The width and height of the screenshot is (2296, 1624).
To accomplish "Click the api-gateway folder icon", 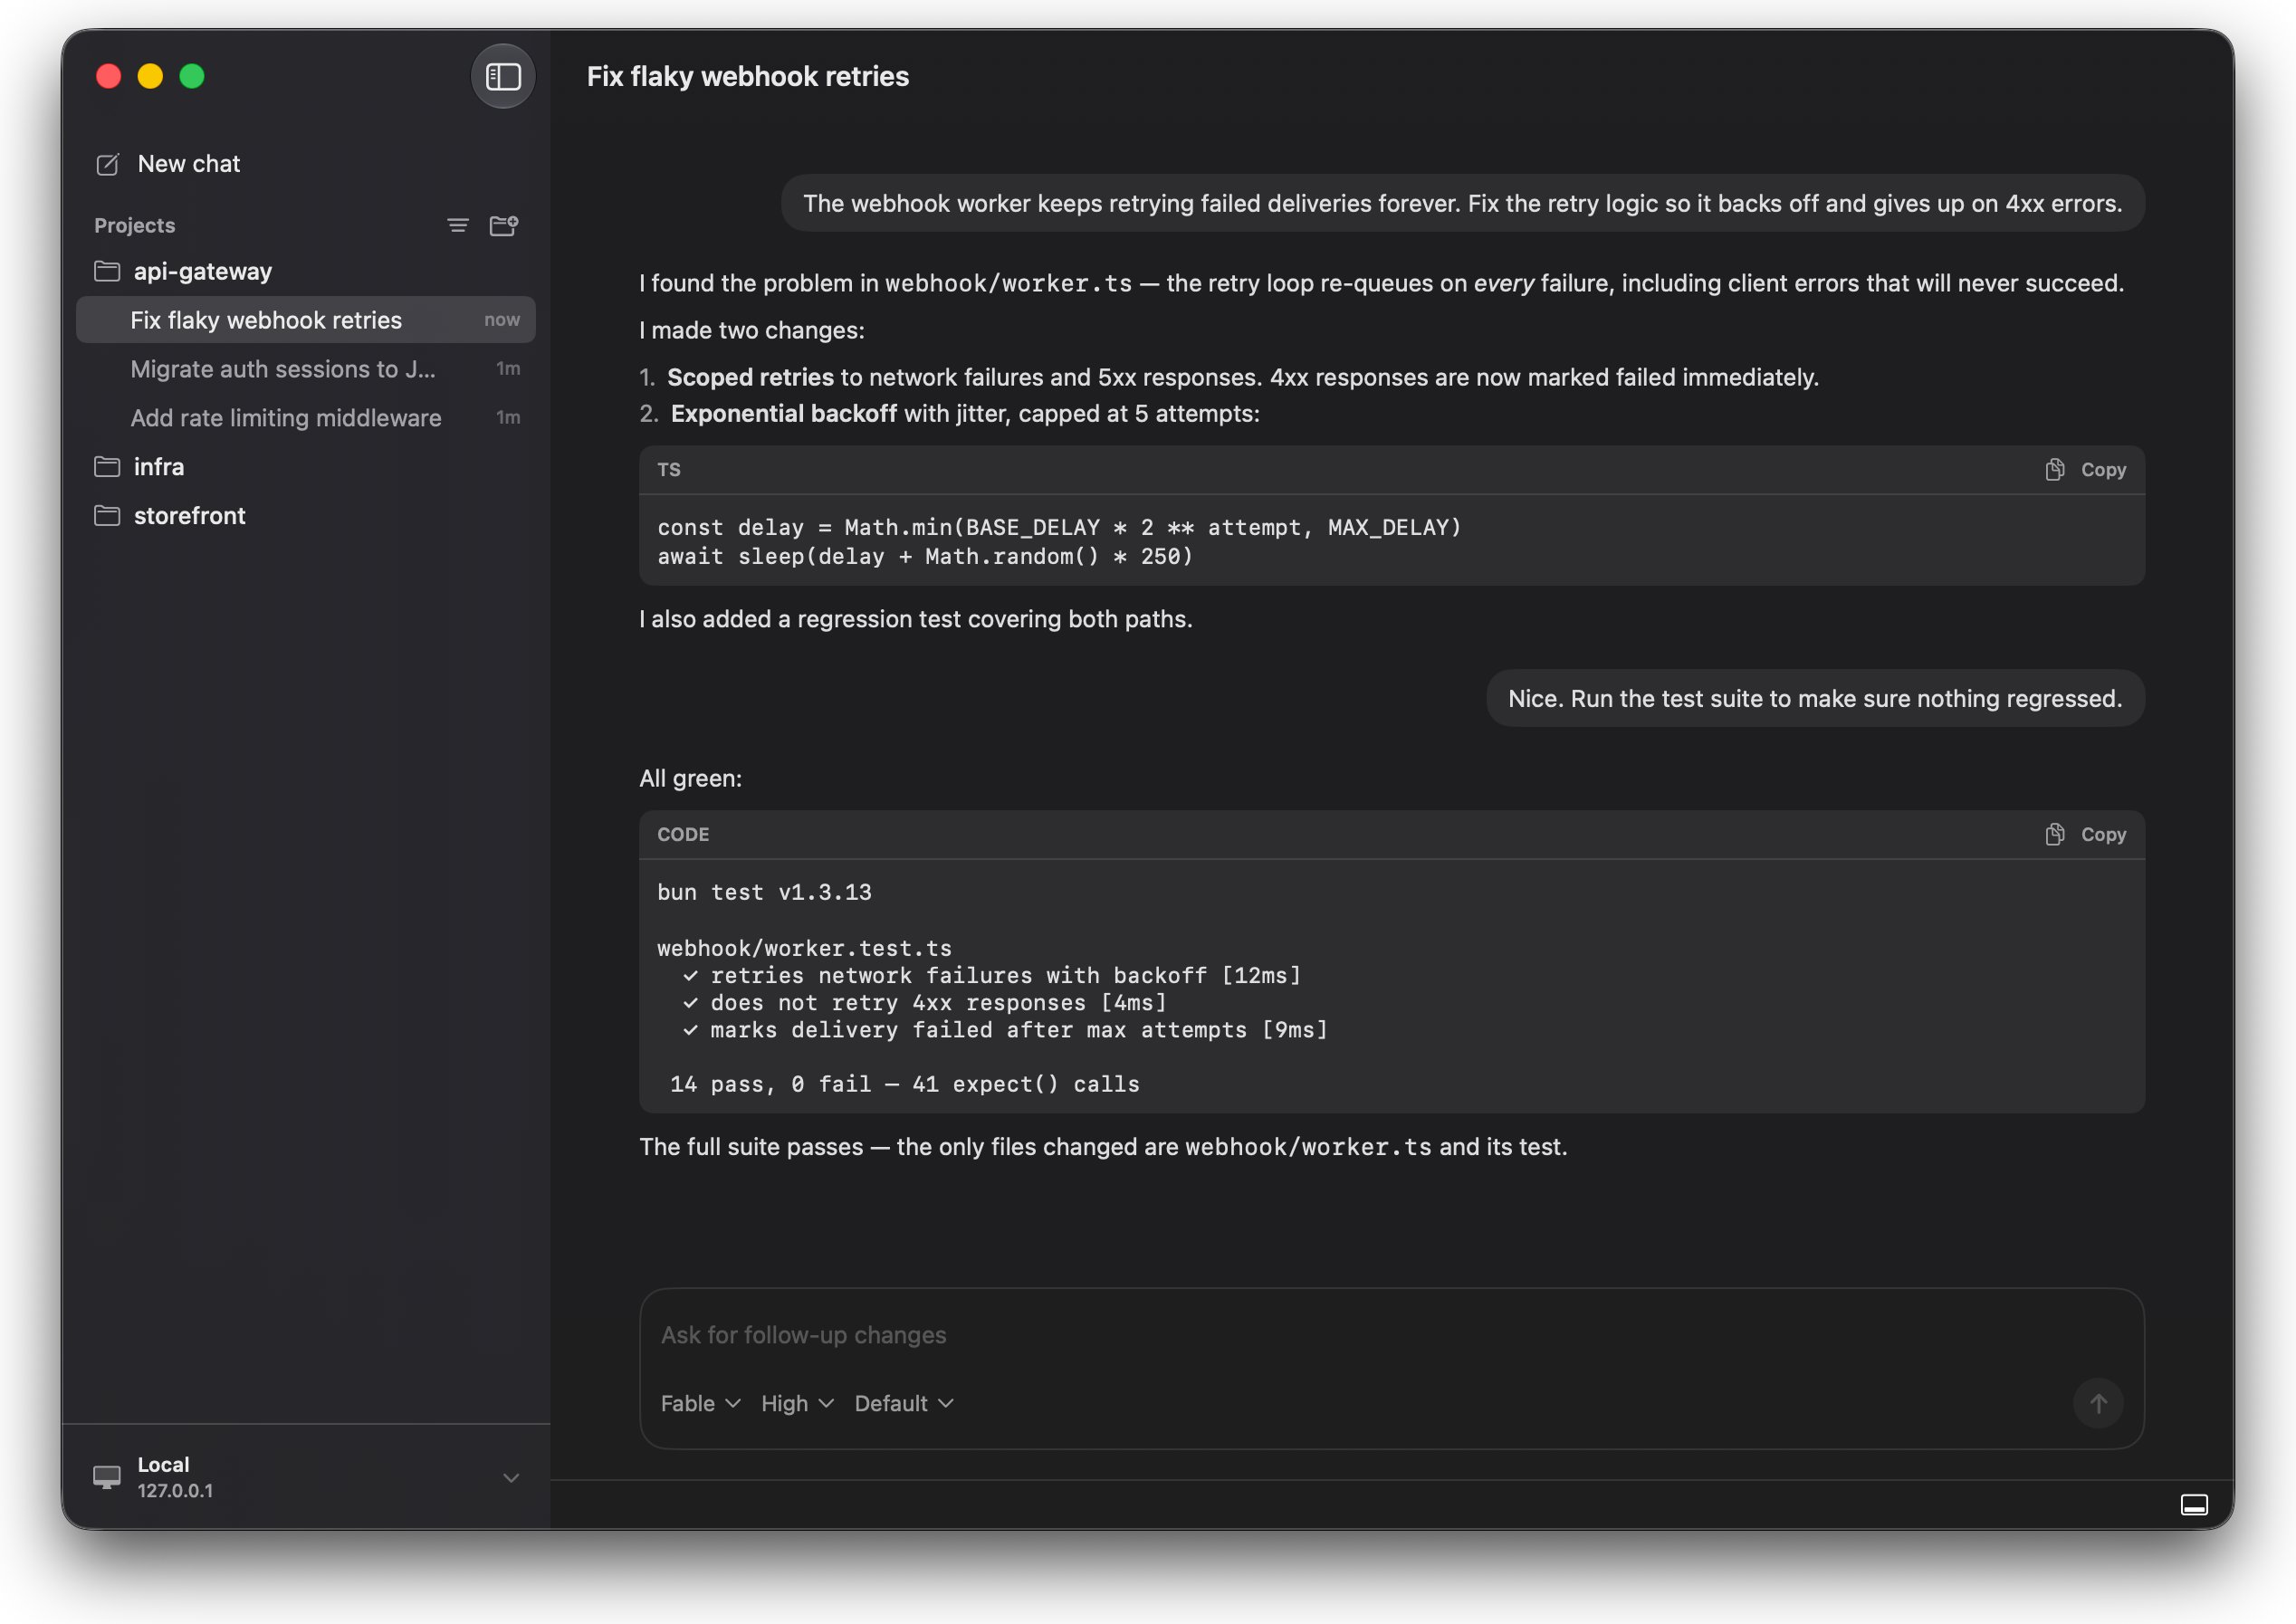I will [107, 272].
